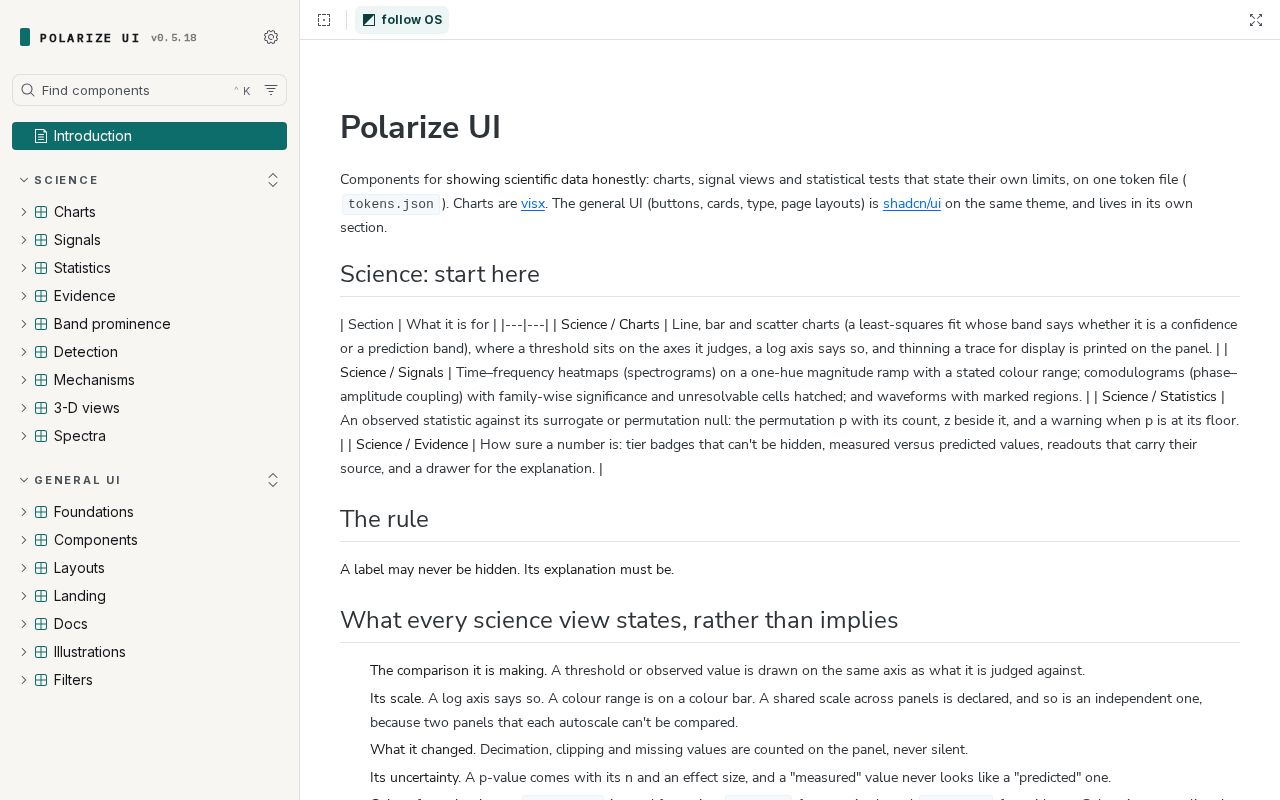Click the grid icon beside Evidence
The width and height of the screenshot is (1280, 800).
coord(41,296)
